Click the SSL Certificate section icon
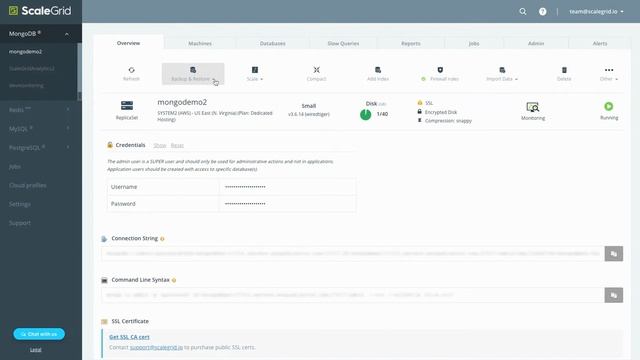Viewport: 640px width, 360px height. coord(104,322)
